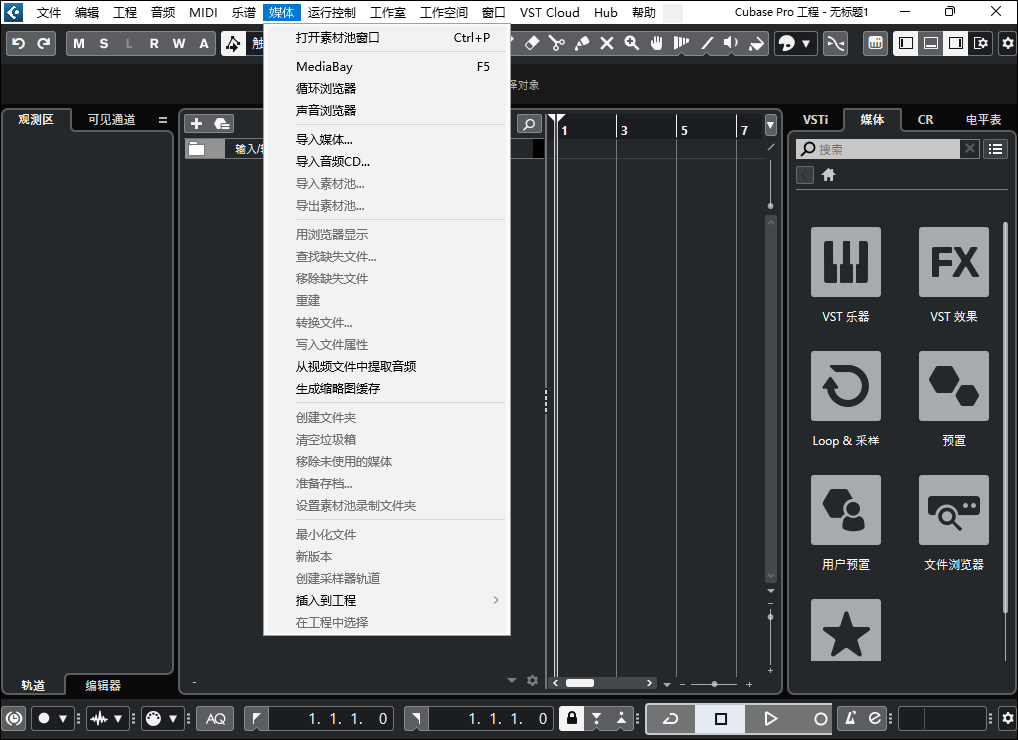Open the Loop & 采样 tile

click(x=845, y=386)
